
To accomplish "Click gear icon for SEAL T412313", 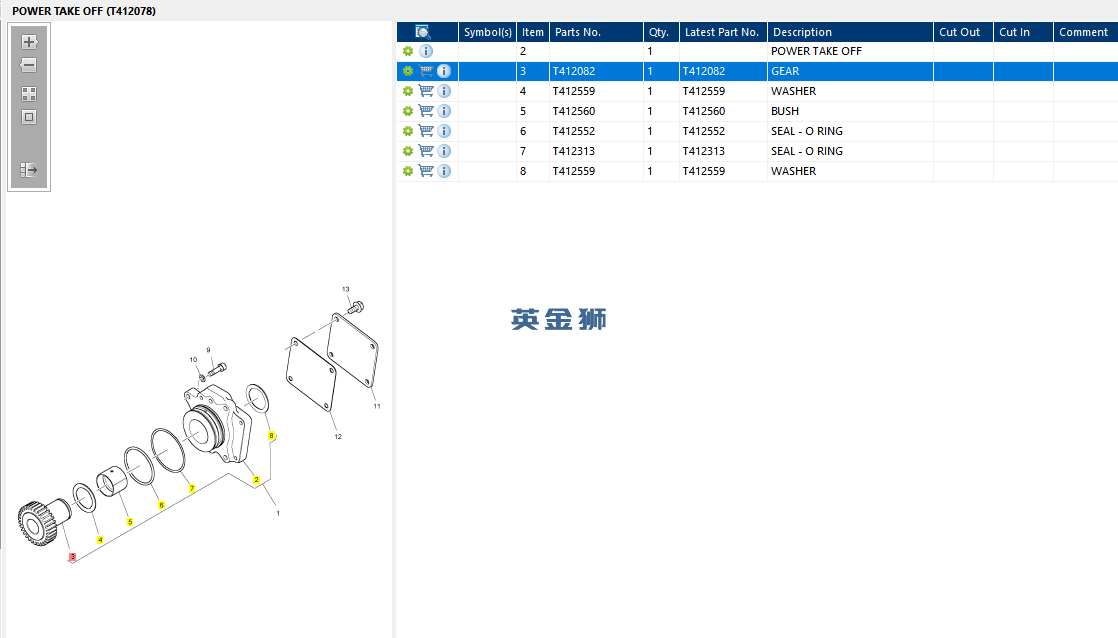I will (x=408, y=151).
